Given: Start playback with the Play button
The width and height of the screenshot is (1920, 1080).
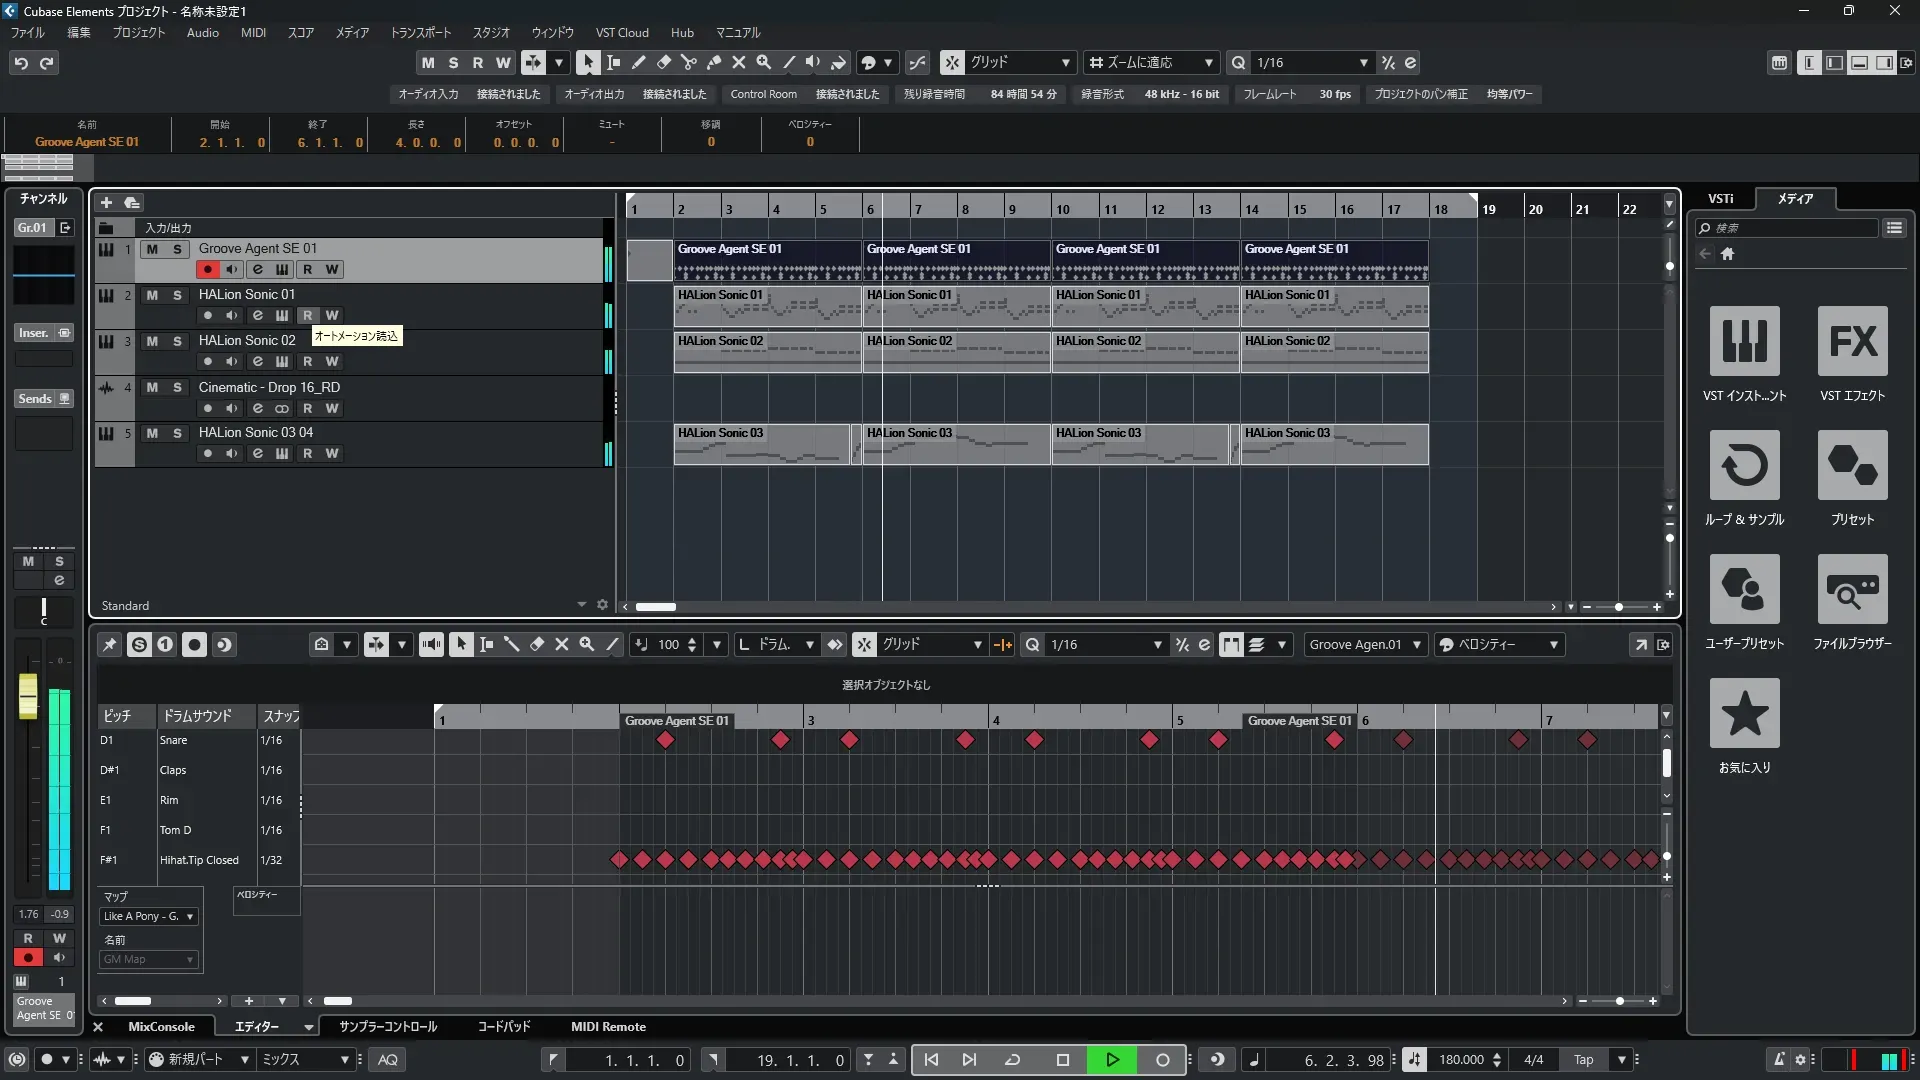Looking at the screenshot, I should (1112, 1060).
